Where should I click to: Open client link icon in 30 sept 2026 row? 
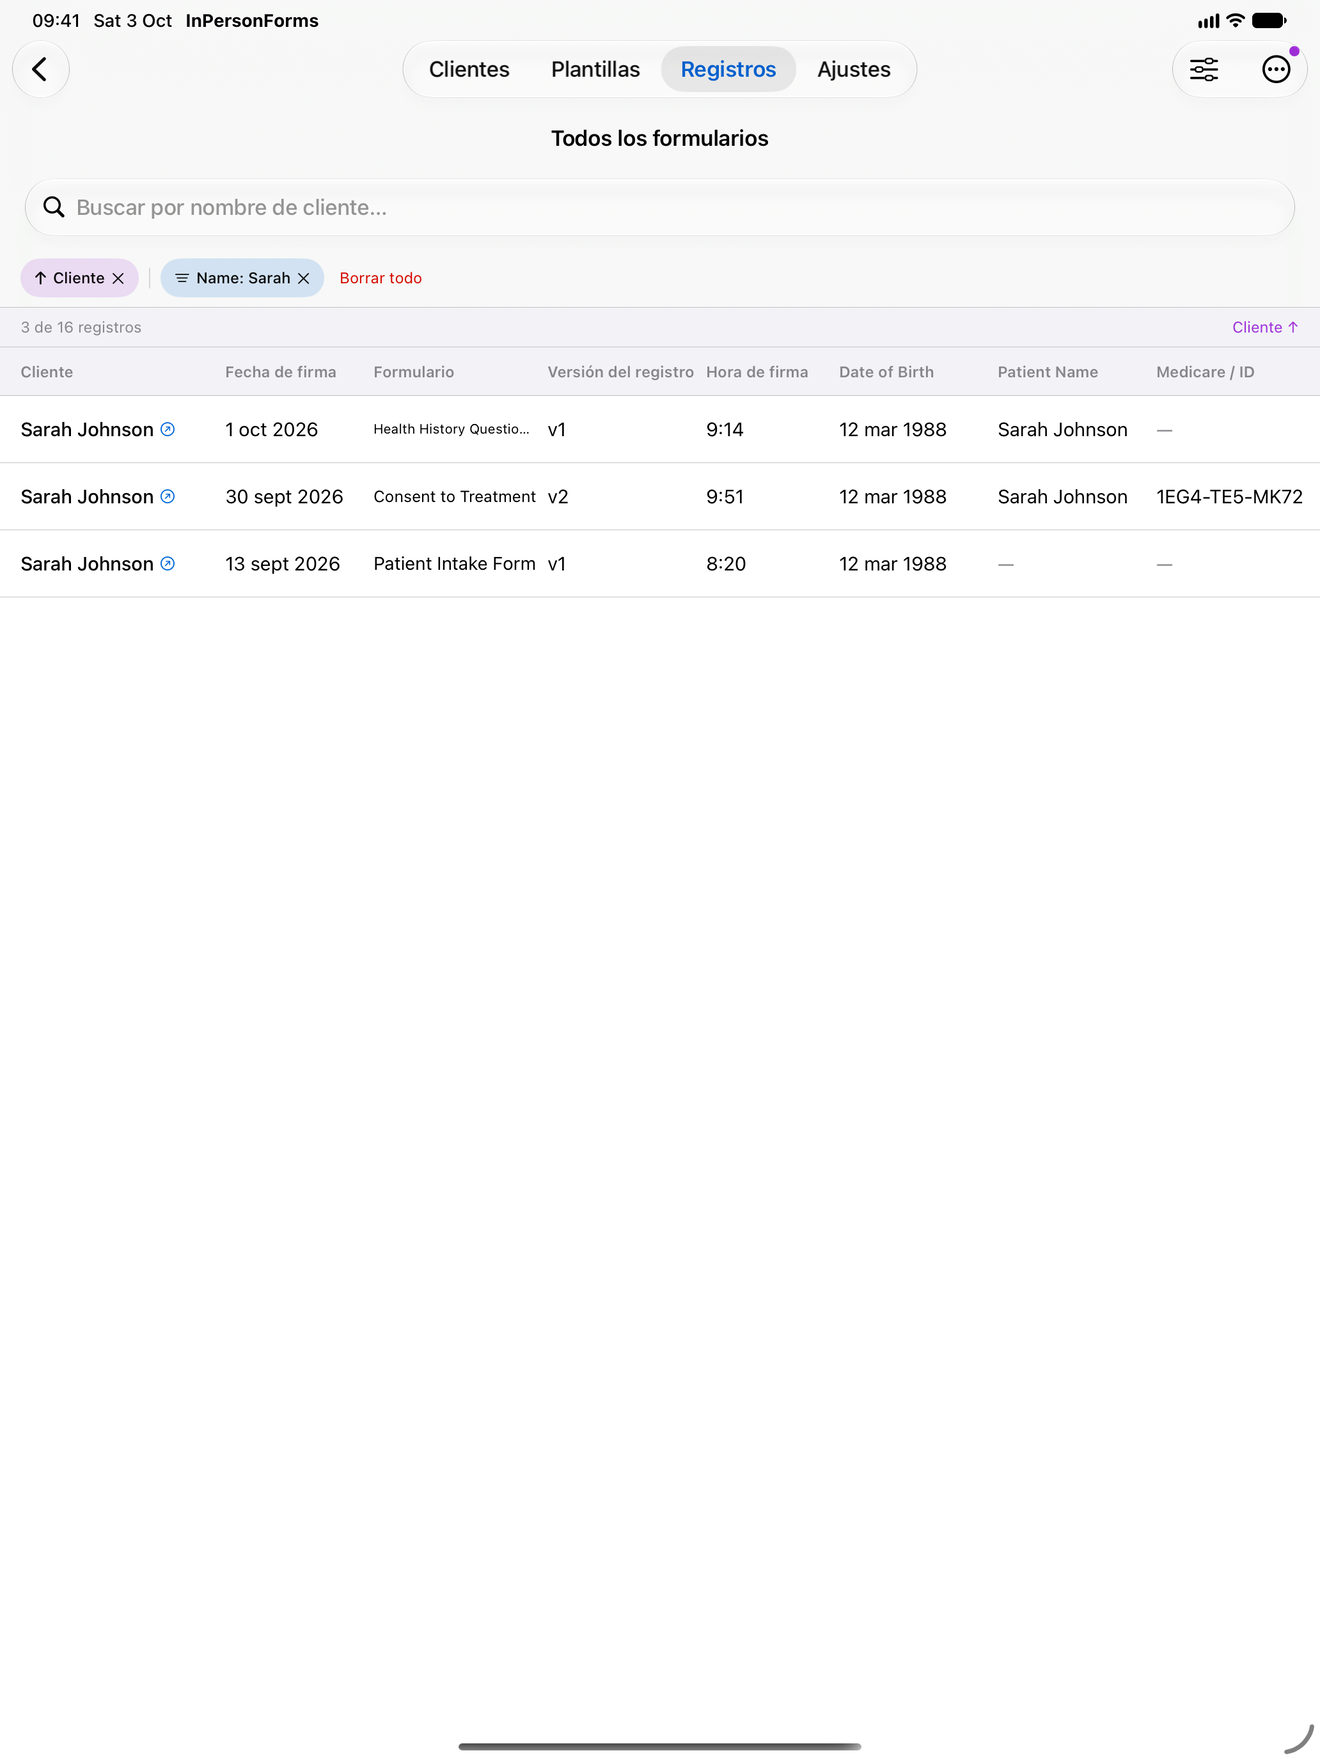click(x=168, y=496)
